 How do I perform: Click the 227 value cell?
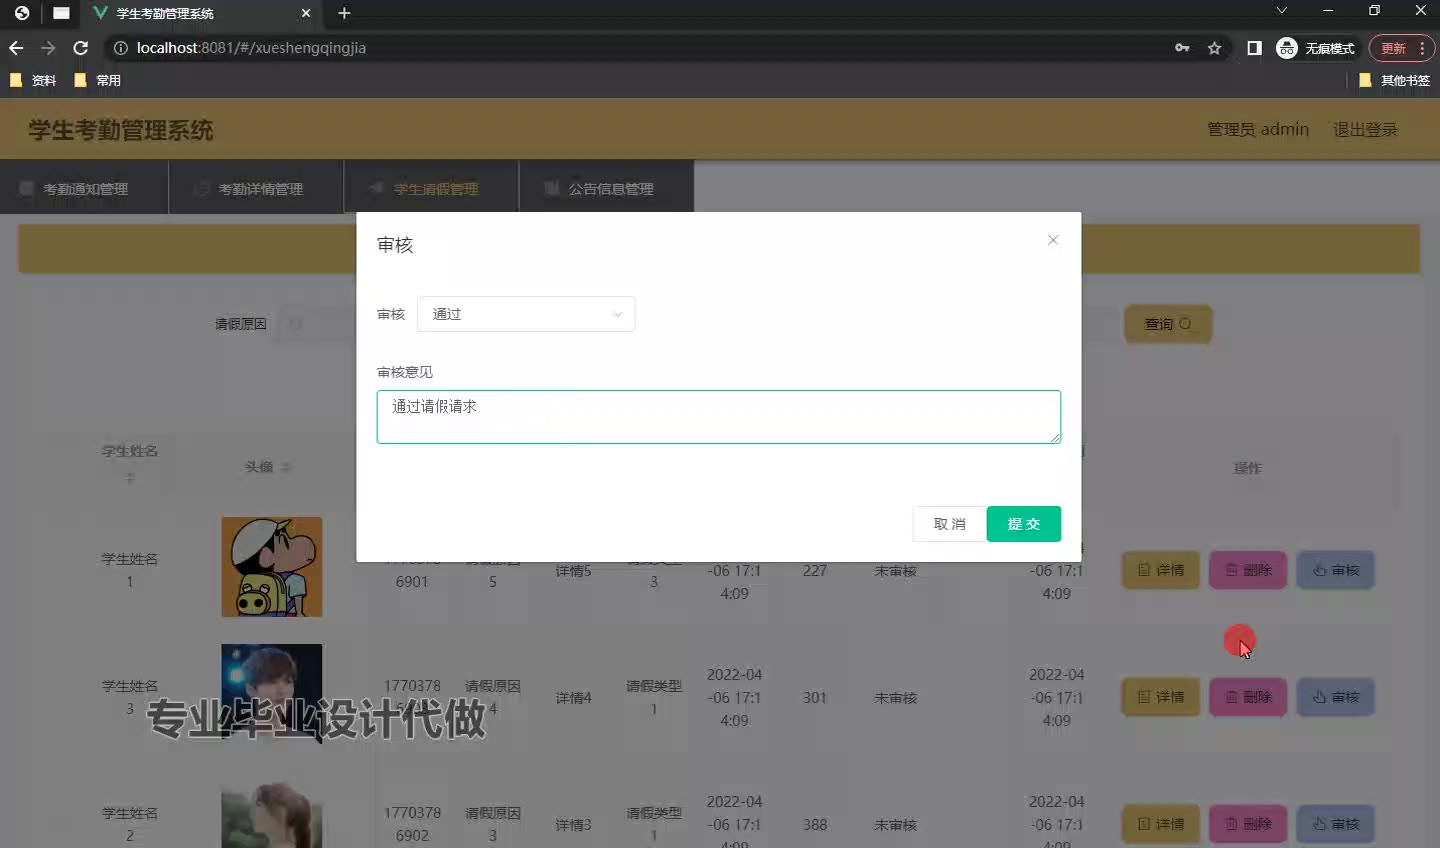click(x=815, y=571)
